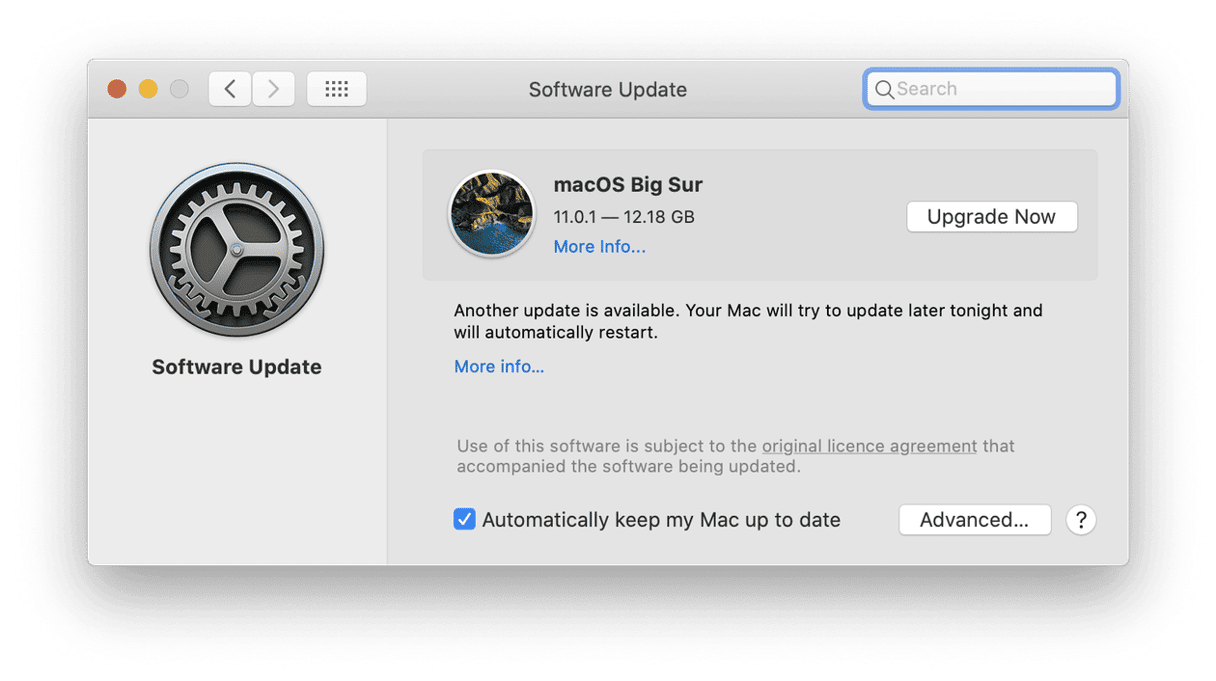Click the macOS Big Sur update icon
Viewport: 1216px width, 681px height.
click(492, 213)
